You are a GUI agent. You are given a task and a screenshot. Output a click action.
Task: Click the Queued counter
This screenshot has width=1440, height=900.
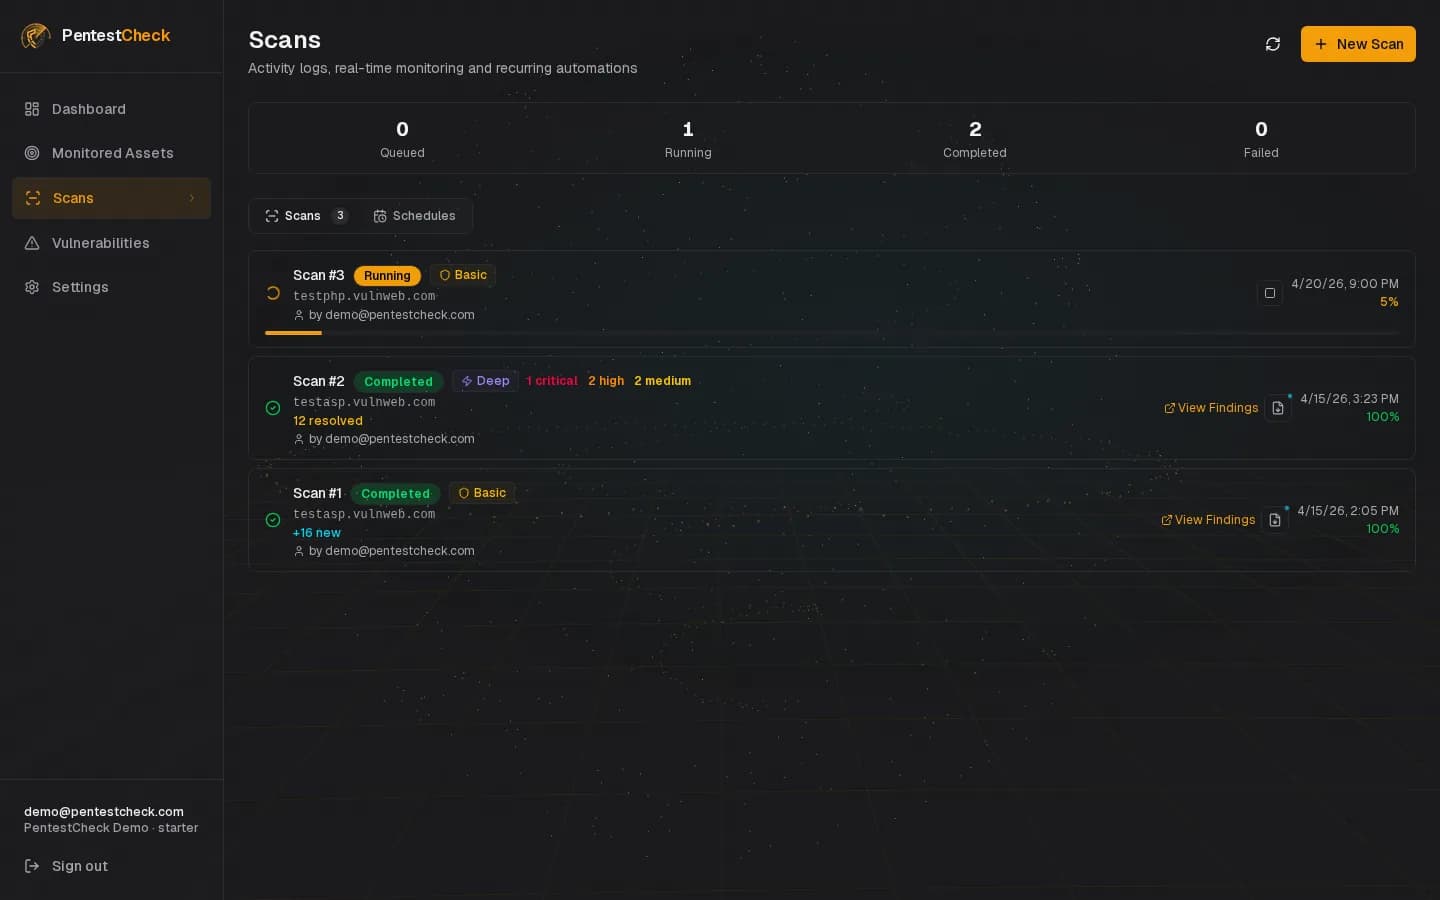click(402, 139)
